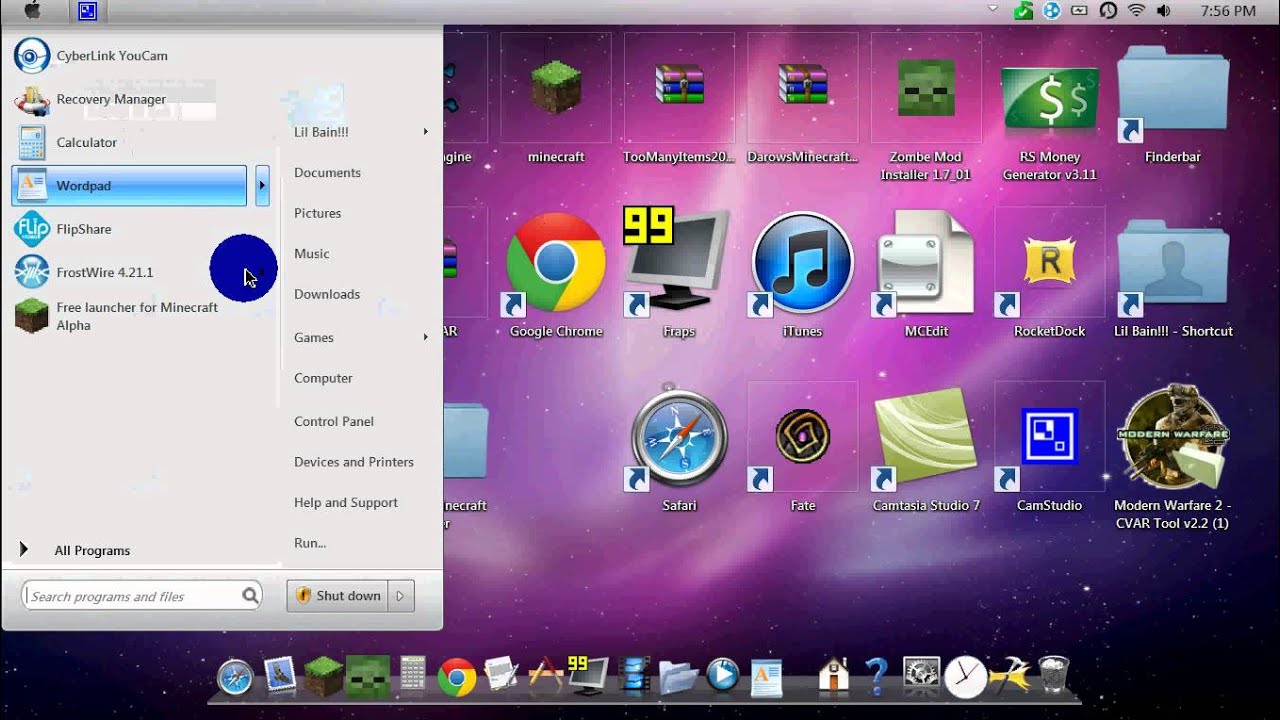Open zombie face icon in dock

point(367,677)
